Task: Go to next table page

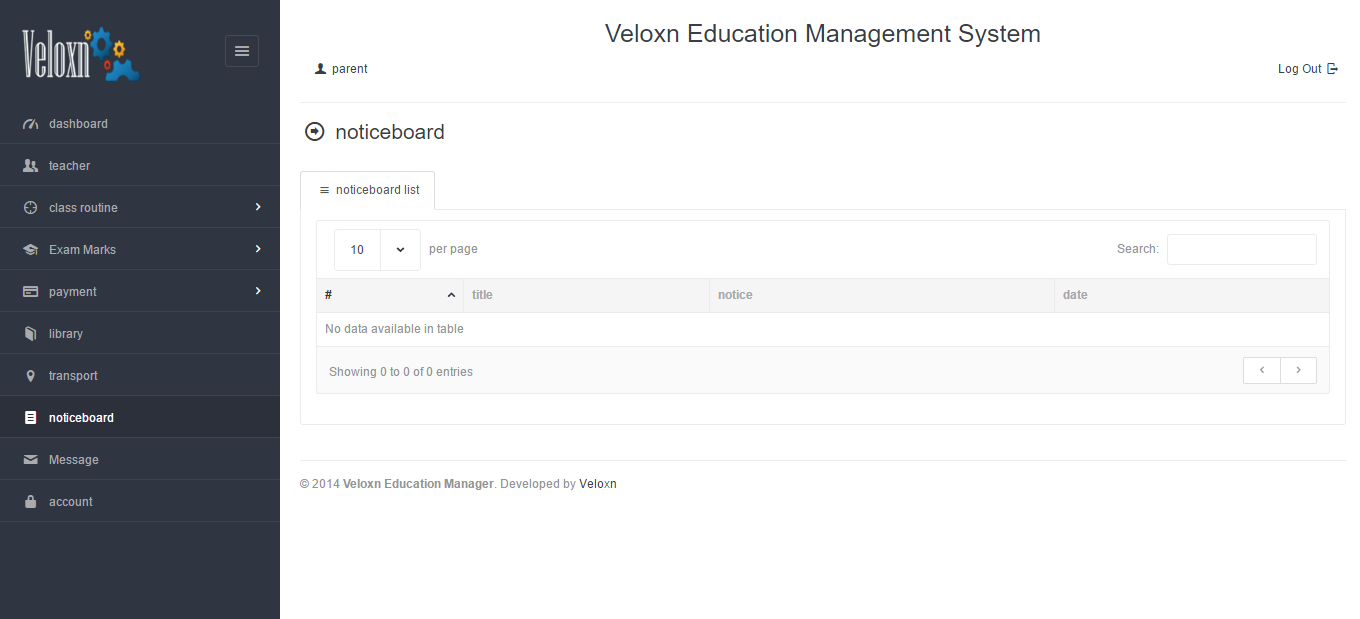Action: pos(1298,370)
